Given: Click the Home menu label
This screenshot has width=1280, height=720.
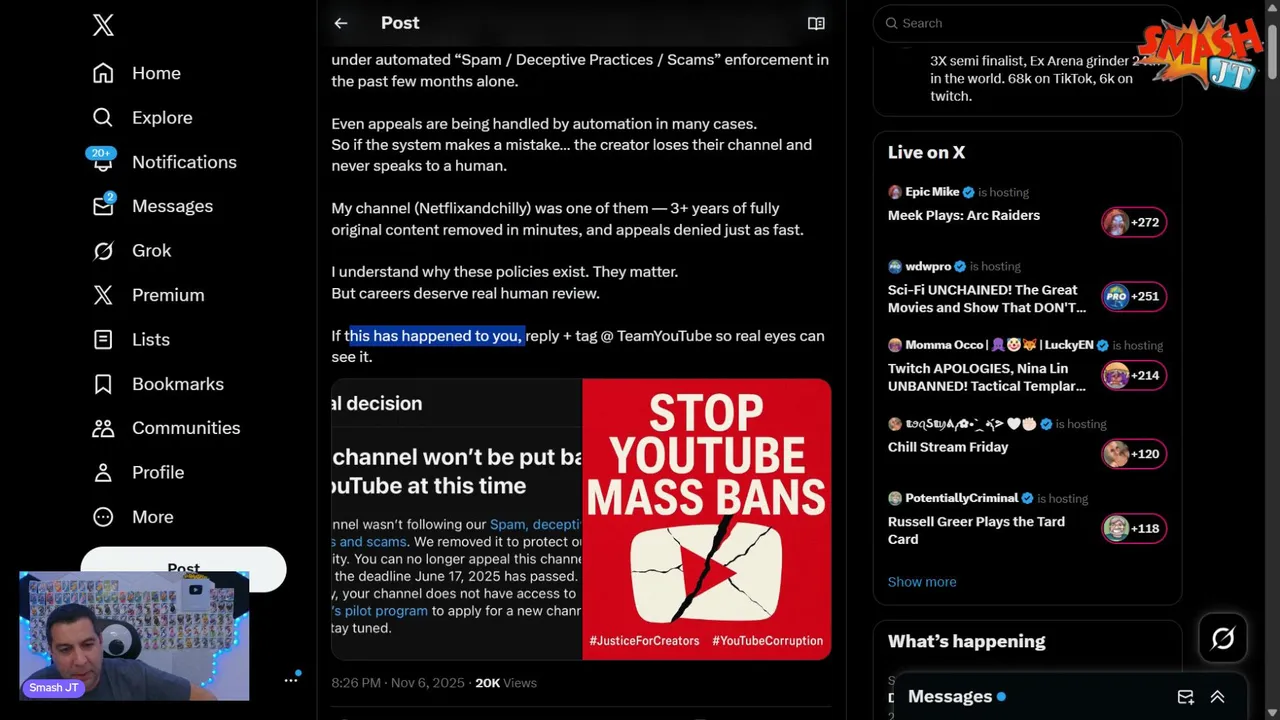Looking at the screenshot, I should point(156,73).
